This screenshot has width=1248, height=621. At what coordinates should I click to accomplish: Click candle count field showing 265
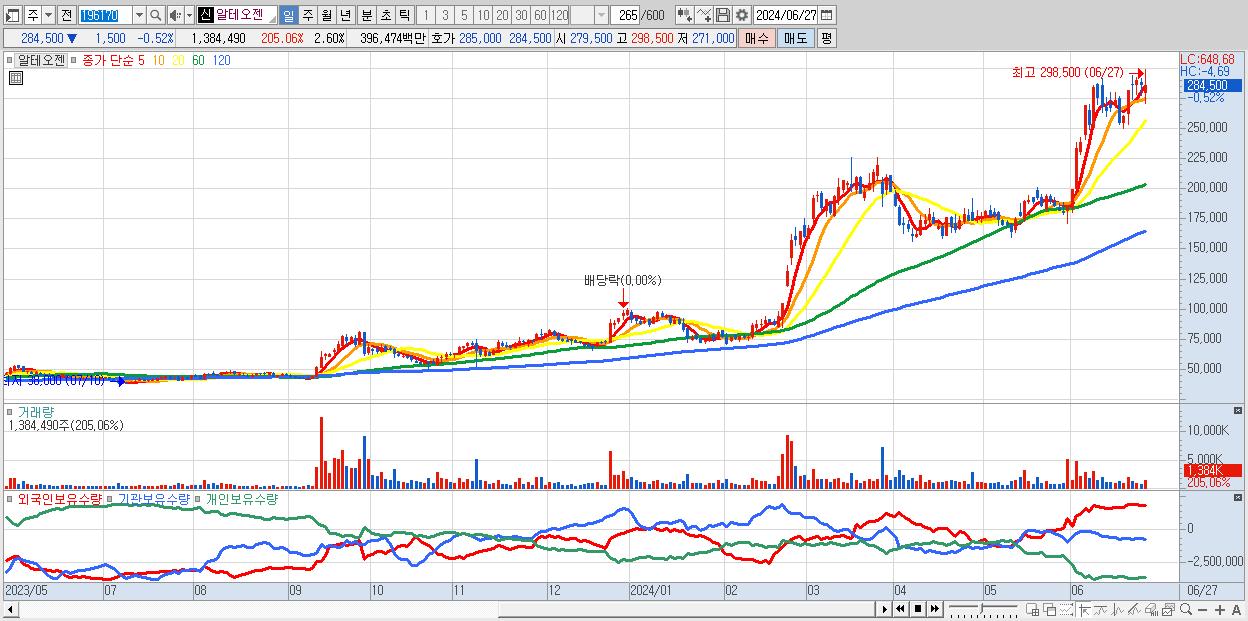pyautogui.click(x=625, y=15)
